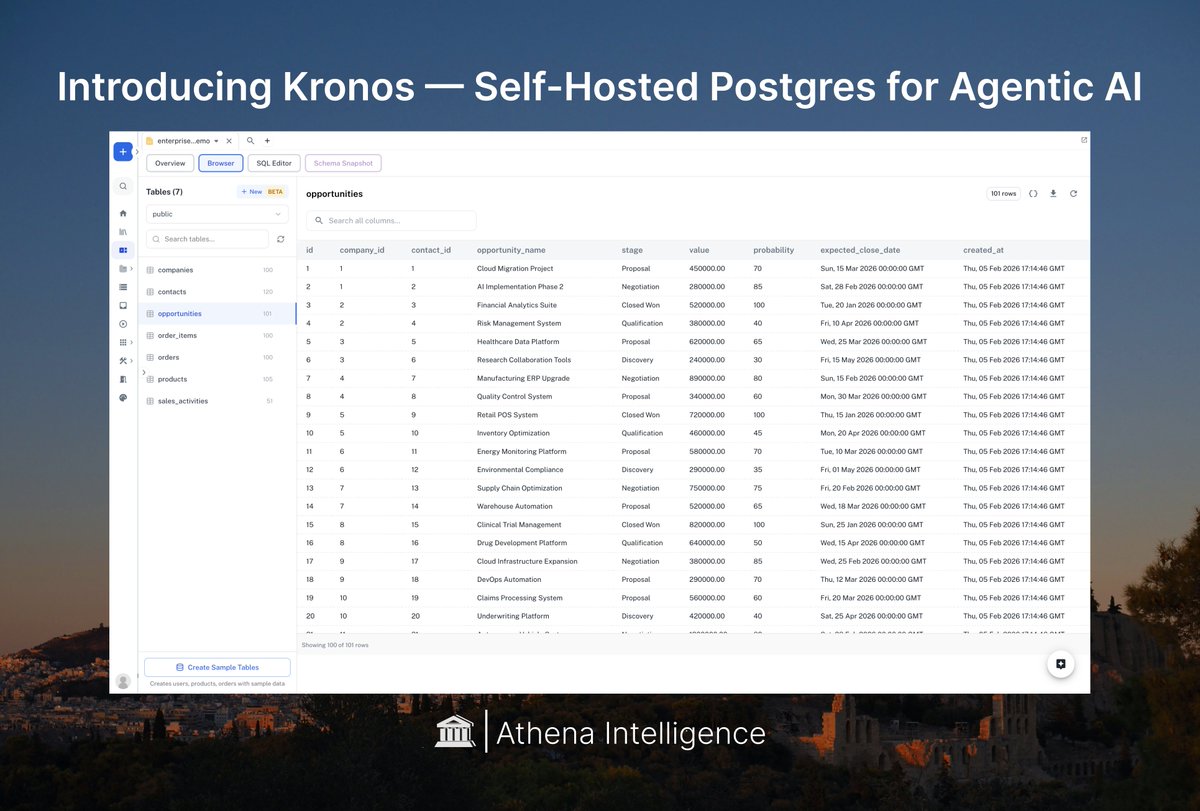Expand the tools chevron in sidebar
Screen dimensions: 1200x811
click(131, 361)
